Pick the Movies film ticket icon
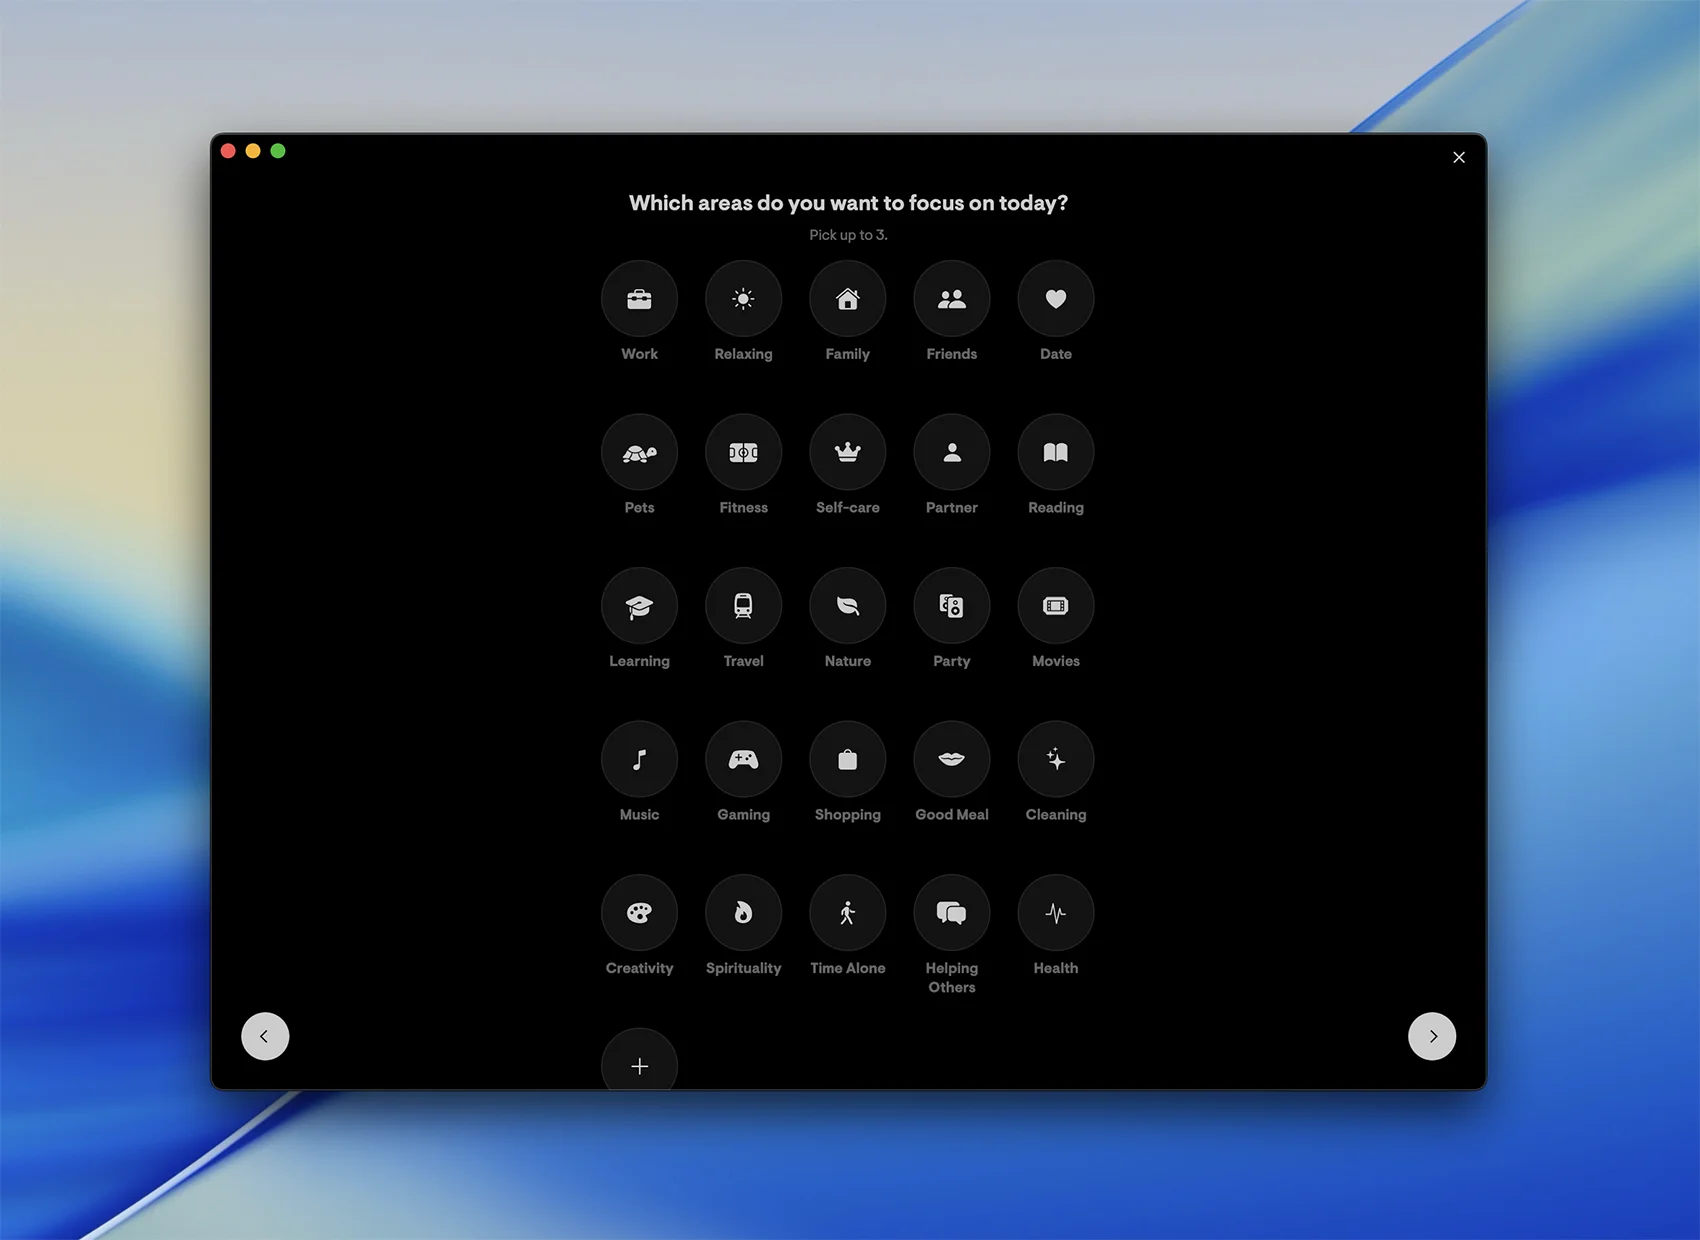This screenshot has height=1240, width=1700. coord(1055,606)
